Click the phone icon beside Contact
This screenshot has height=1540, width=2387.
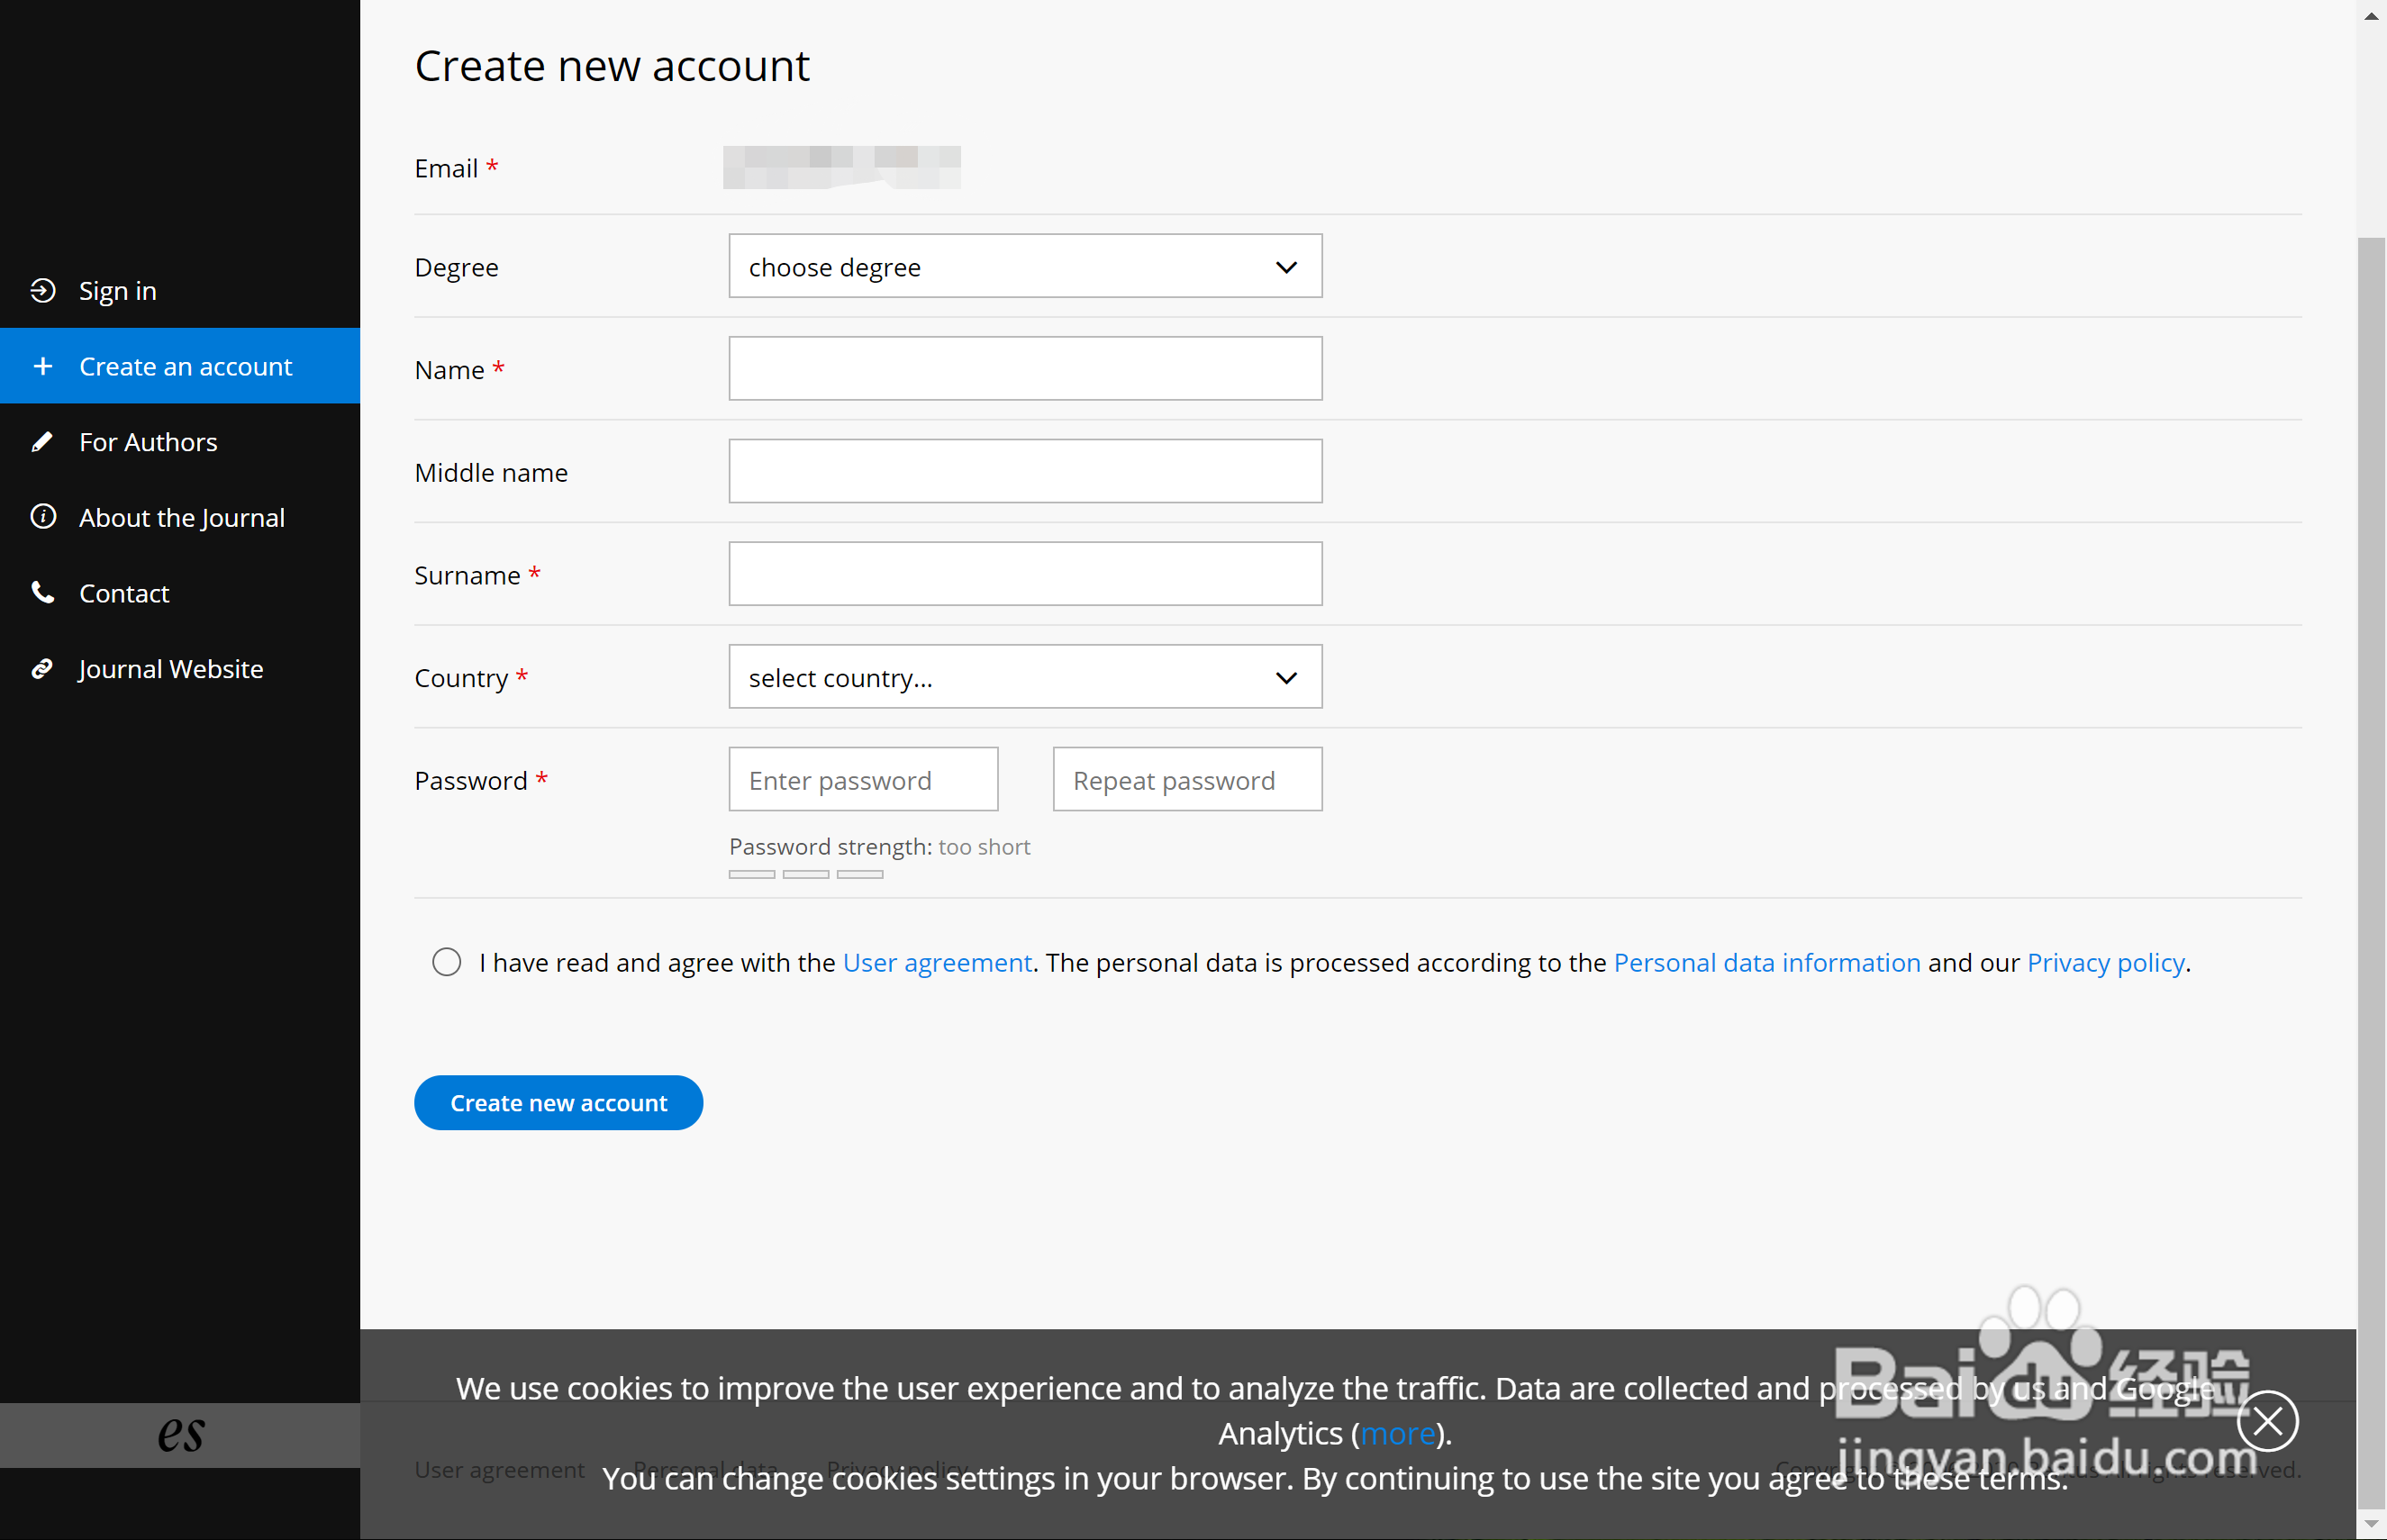(x=42, y=592)
